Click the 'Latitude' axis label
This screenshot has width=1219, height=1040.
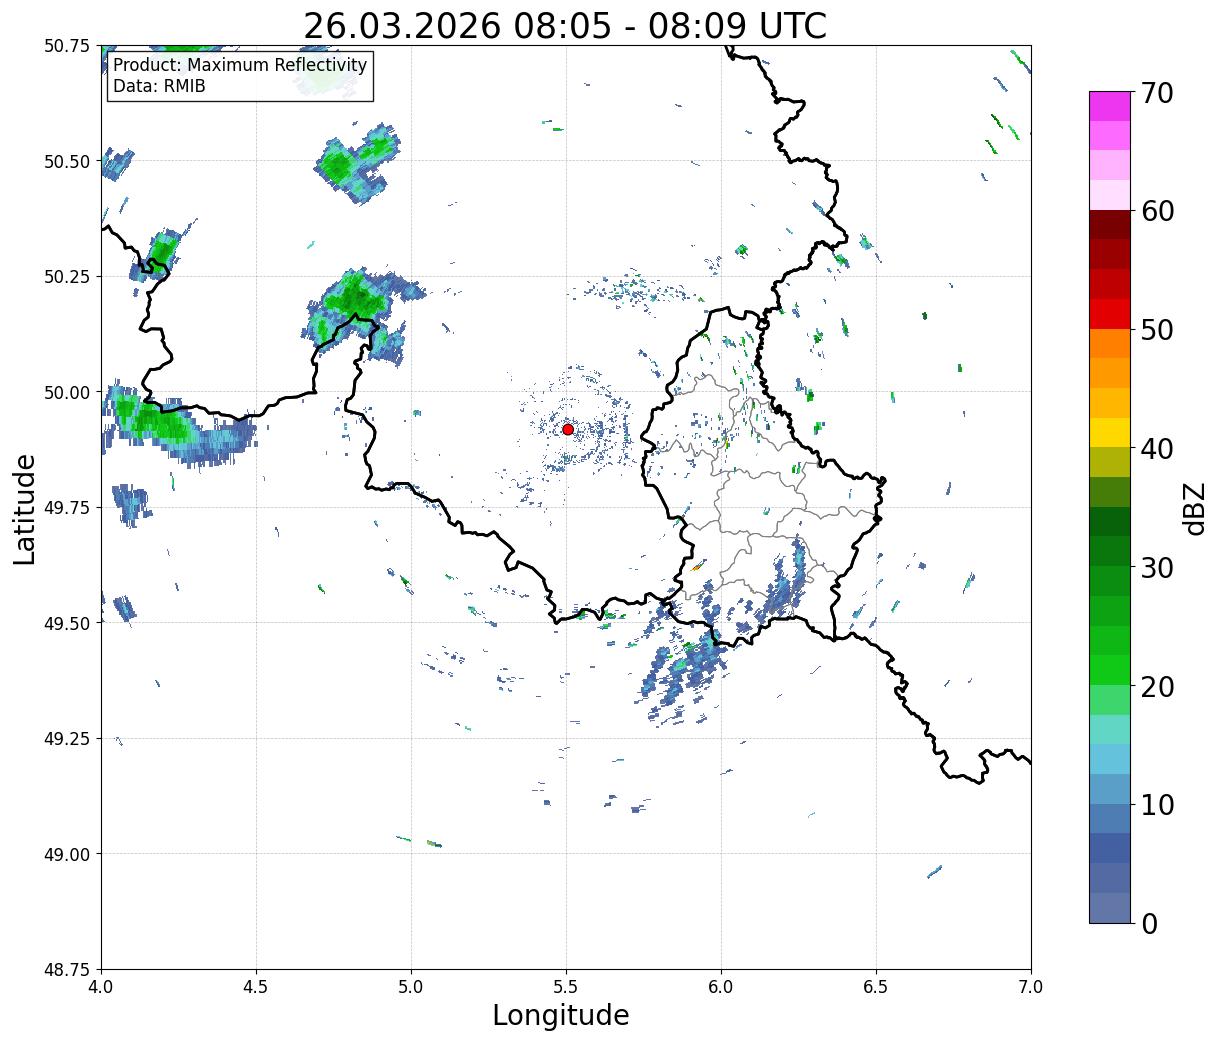25,509
